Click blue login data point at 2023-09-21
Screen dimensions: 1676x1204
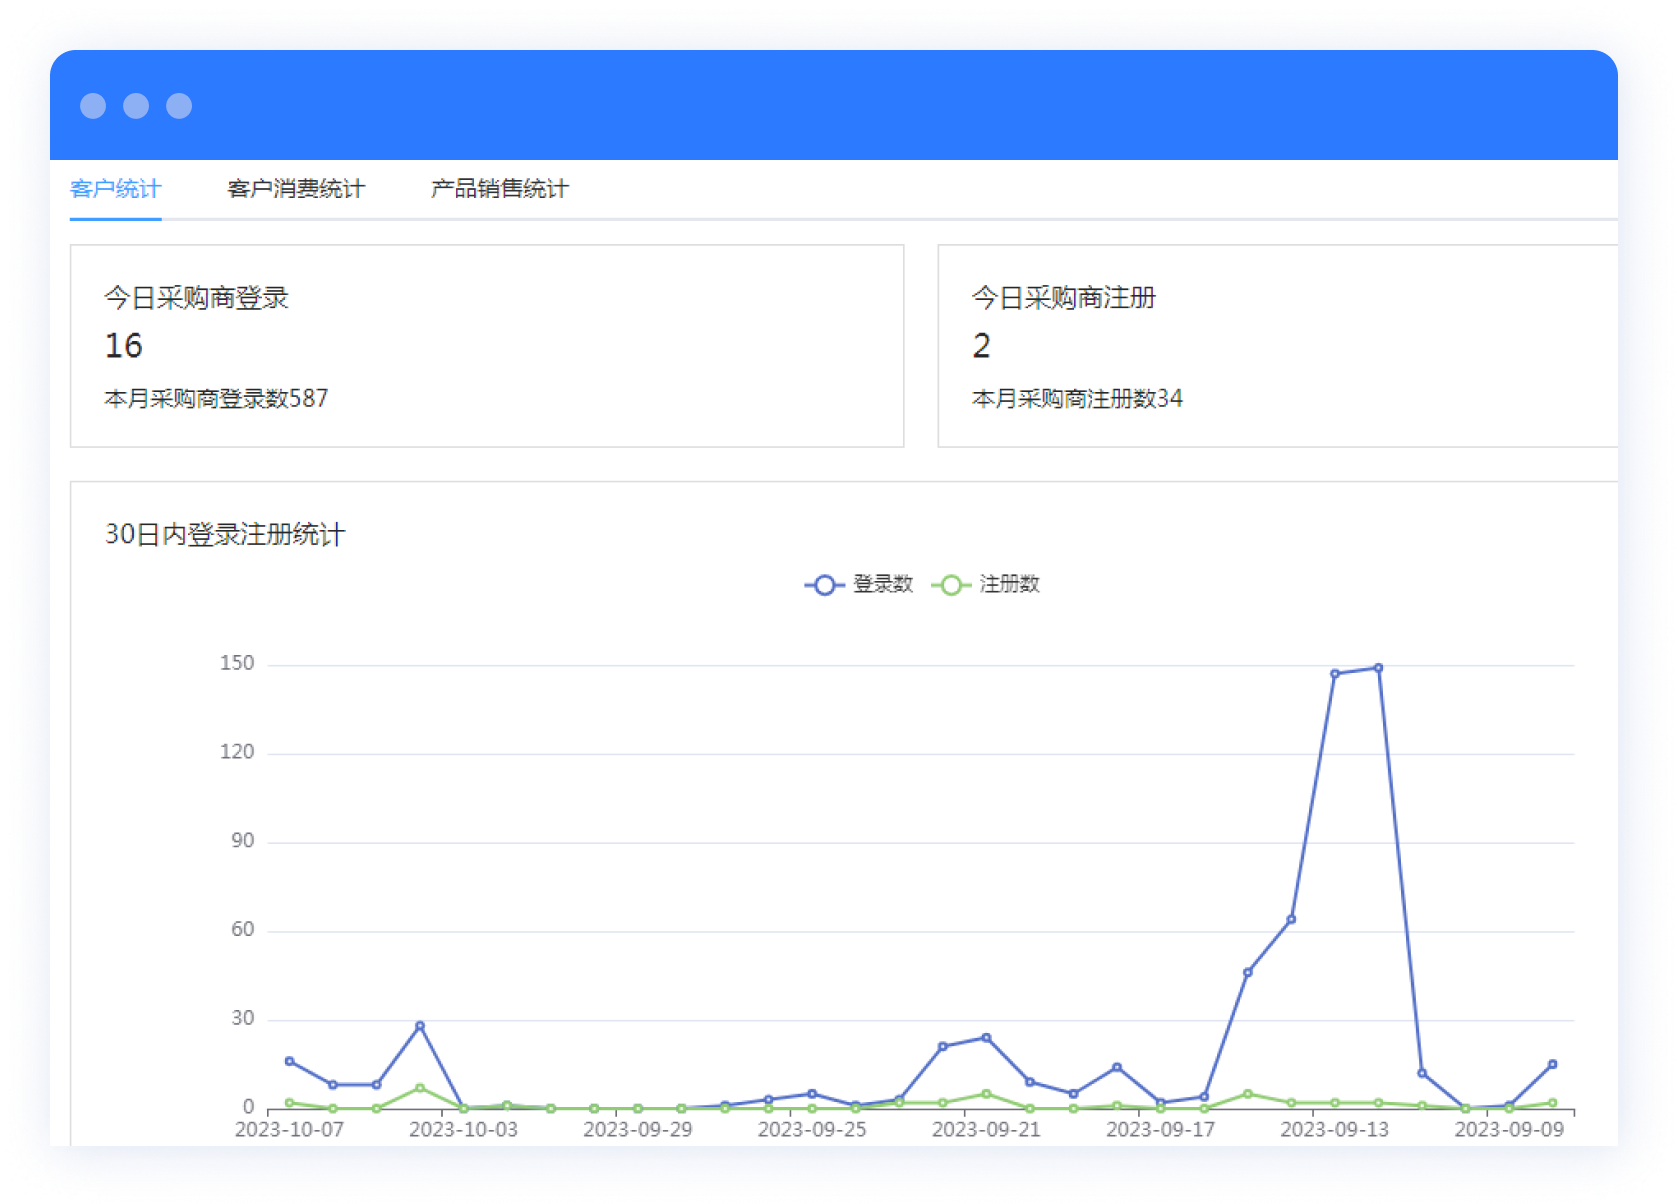click(986, 1038)
